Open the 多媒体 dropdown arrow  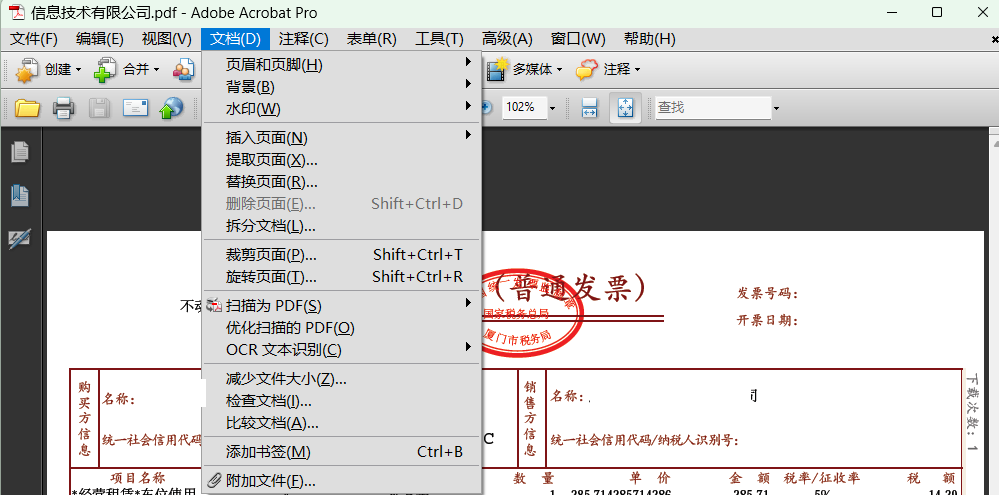coord(559,69)
